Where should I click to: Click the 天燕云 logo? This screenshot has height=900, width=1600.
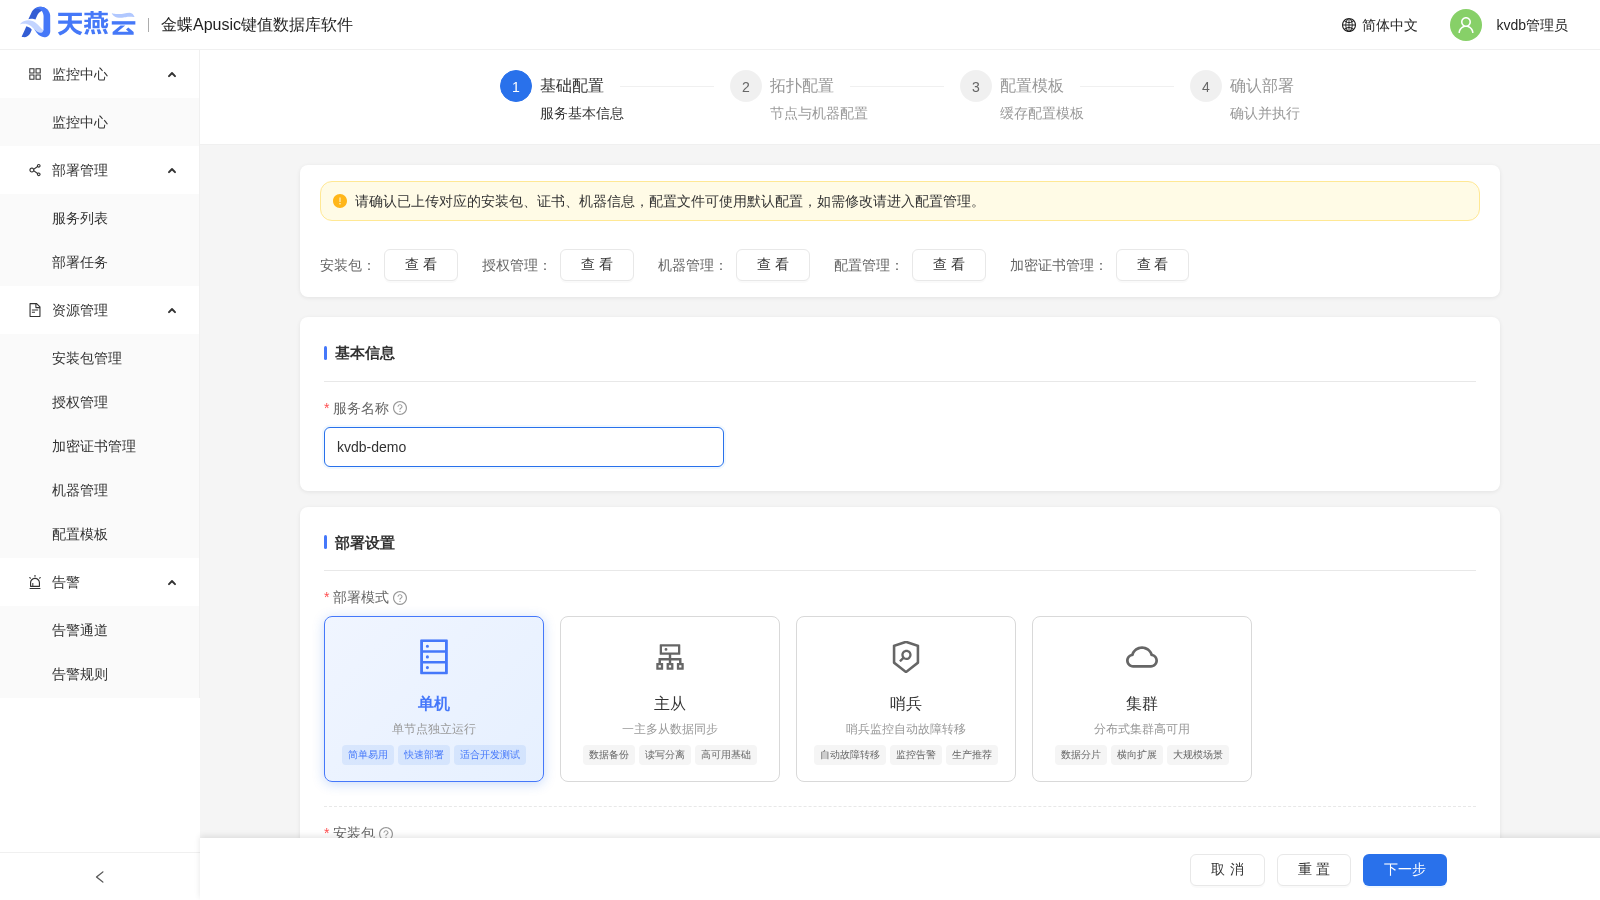tap(78, 23)
